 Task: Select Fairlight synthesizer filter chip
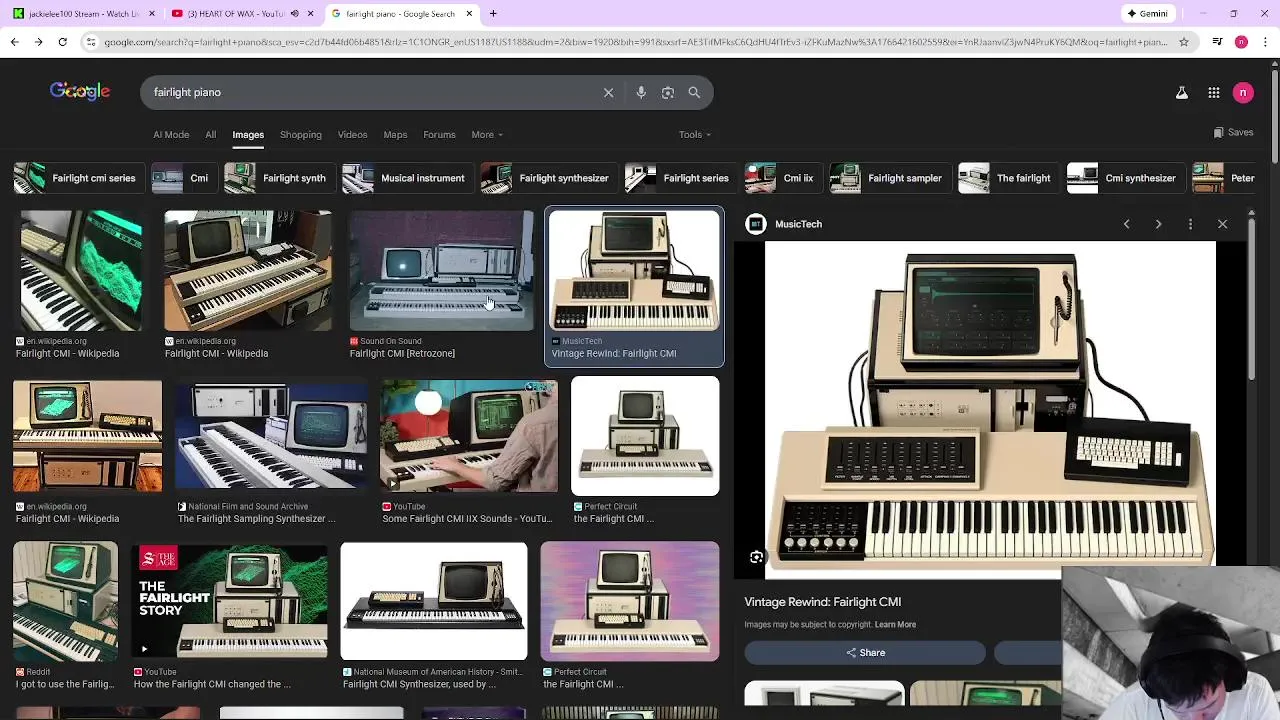tap(548, 178)
